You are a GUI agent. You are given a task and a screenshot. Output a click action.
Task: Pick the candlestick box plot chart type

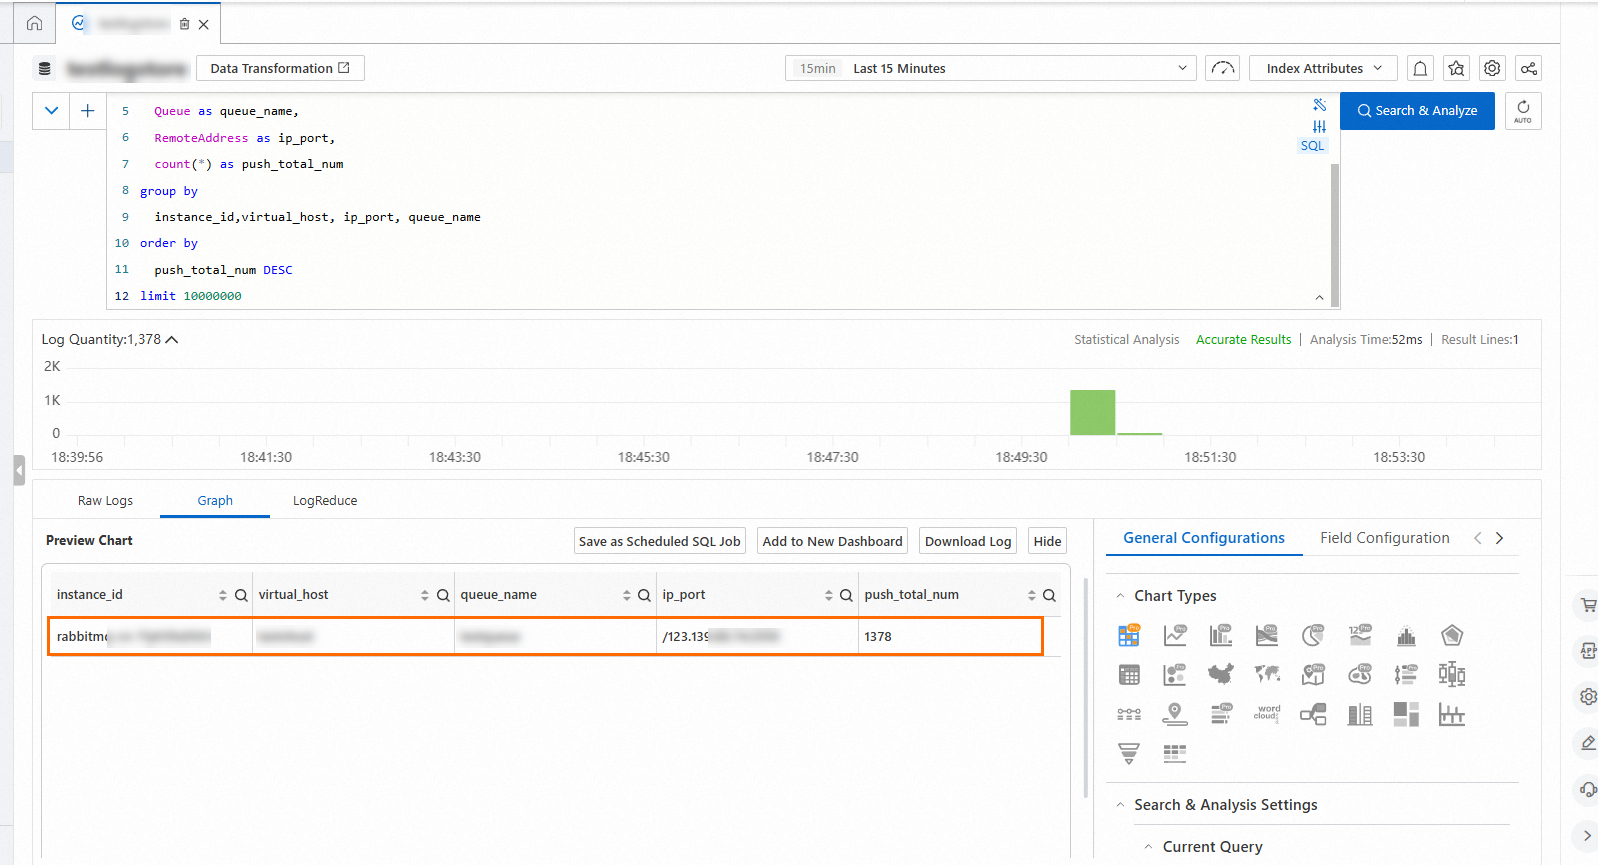click(x=1452, y=675)
